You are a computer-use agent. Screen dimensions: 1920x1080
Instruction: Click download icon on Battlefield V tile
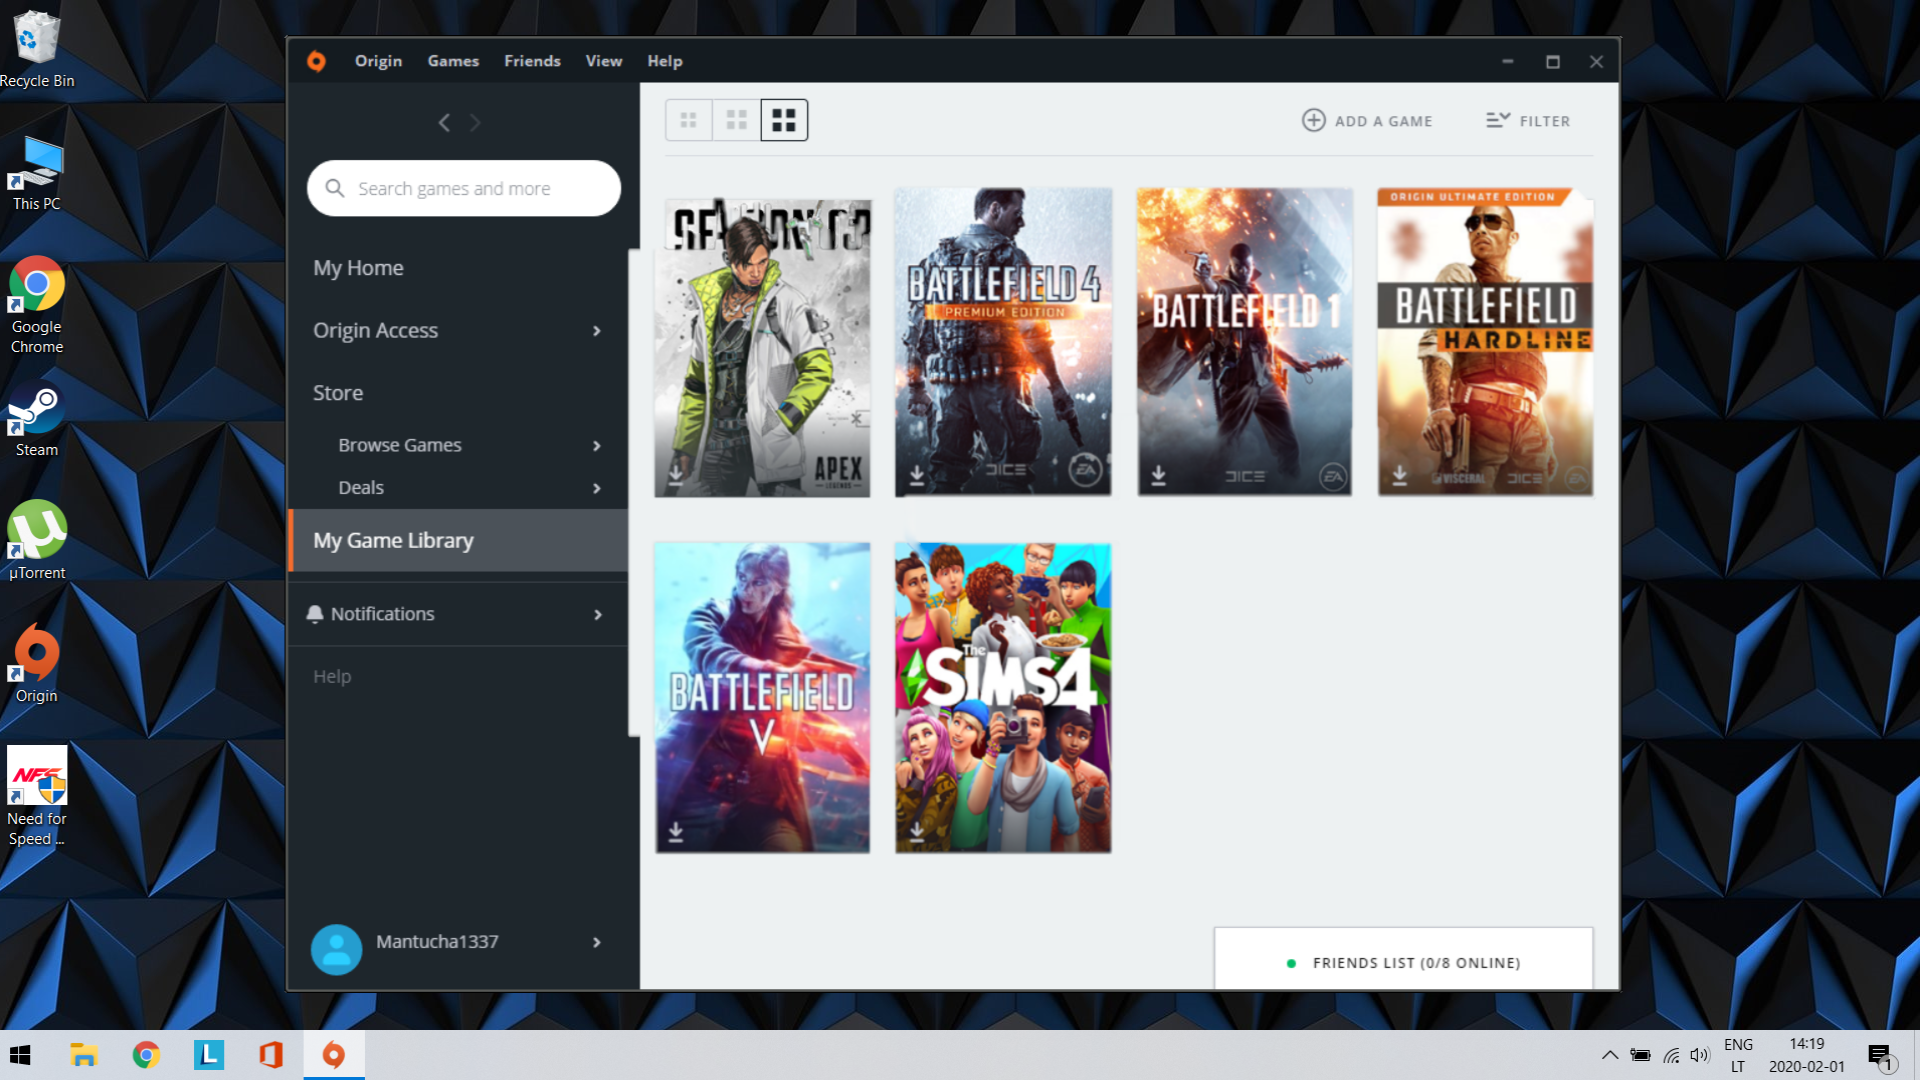point(676,831)
